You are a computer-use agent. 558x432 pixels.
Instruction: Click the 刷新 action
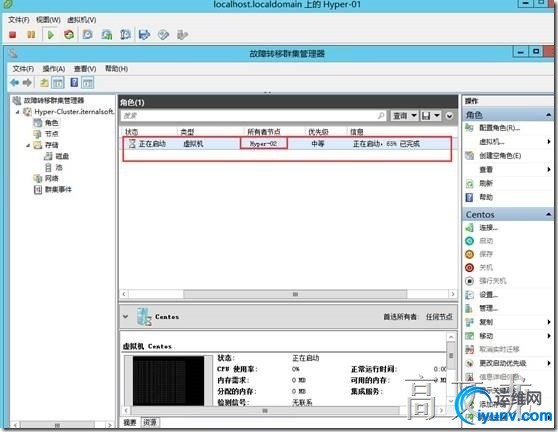(x=485, y=183)
